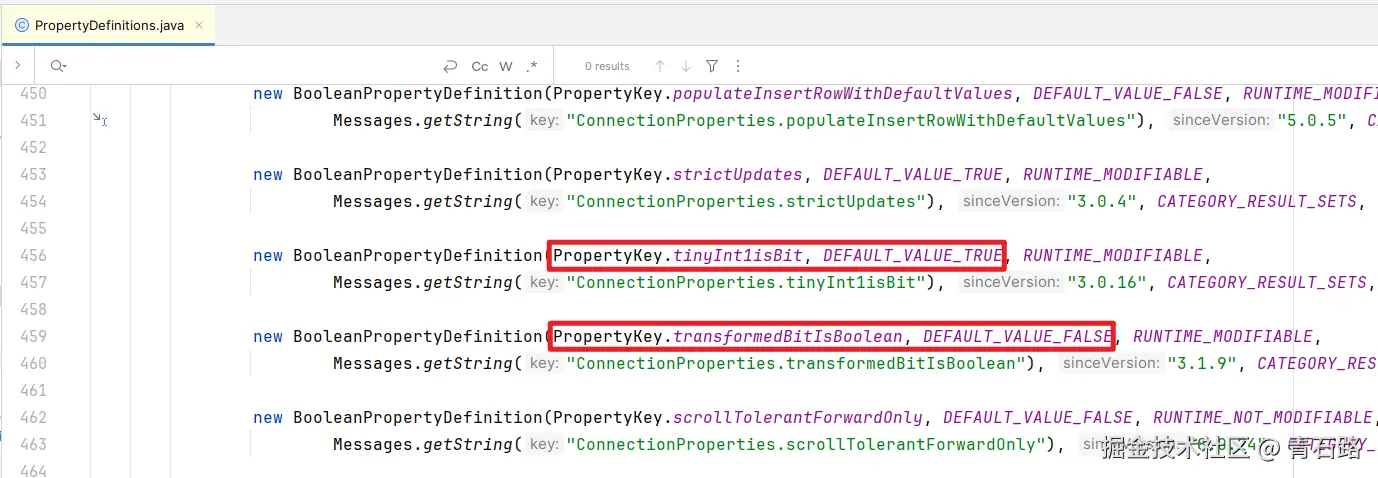Click the "5.0.5" sinceVersion string
This screenshot has height=478, width=1378.
[1311, 120]
